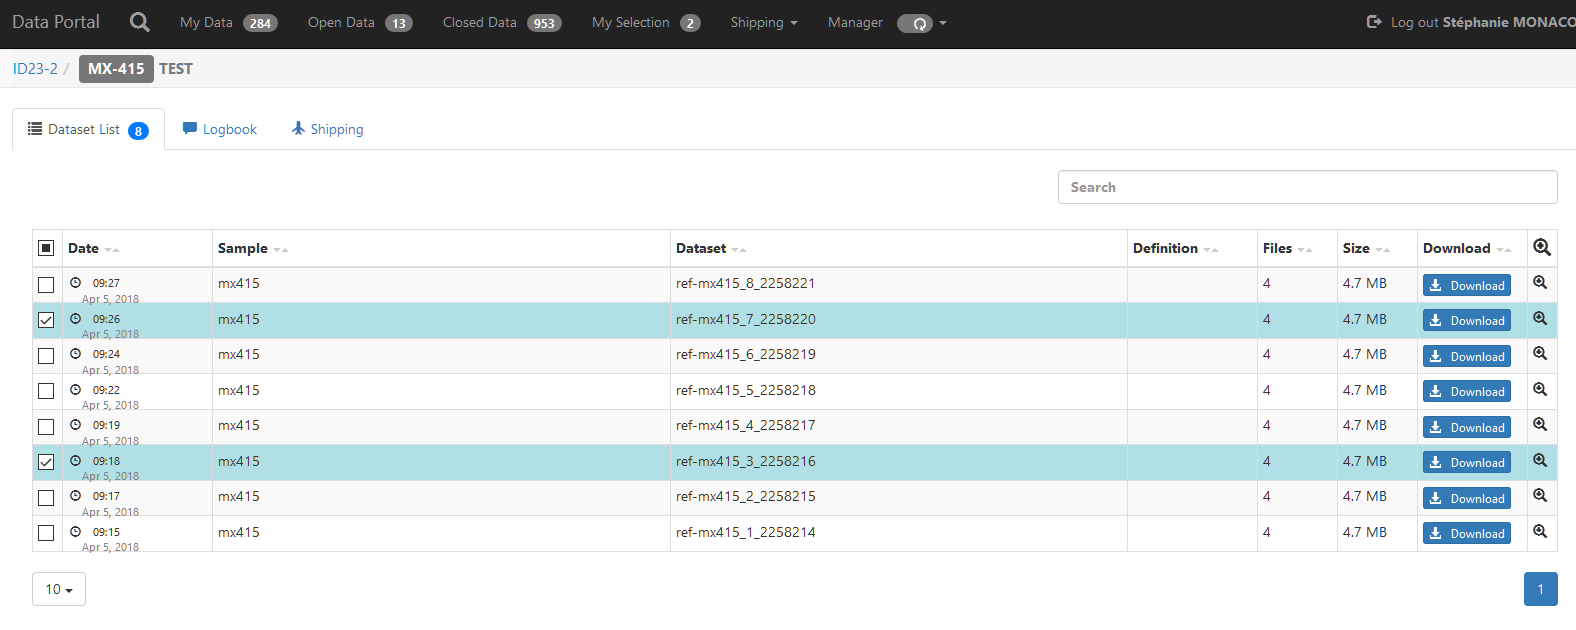Click zoom icon for ref-mx415_8_2258221 row
Screen dimensions: 1576x630
1541,283
